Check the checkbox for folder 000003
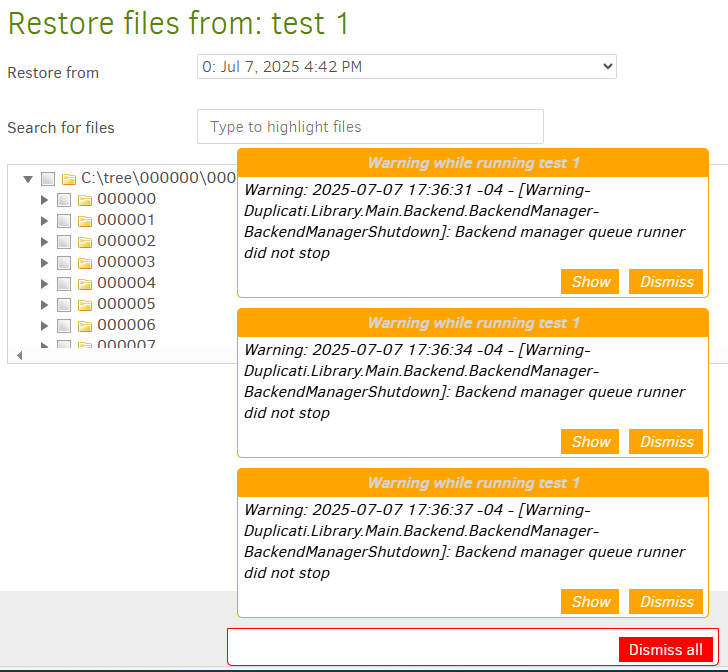Screen dimensions: 728x672 click(64, 263)
